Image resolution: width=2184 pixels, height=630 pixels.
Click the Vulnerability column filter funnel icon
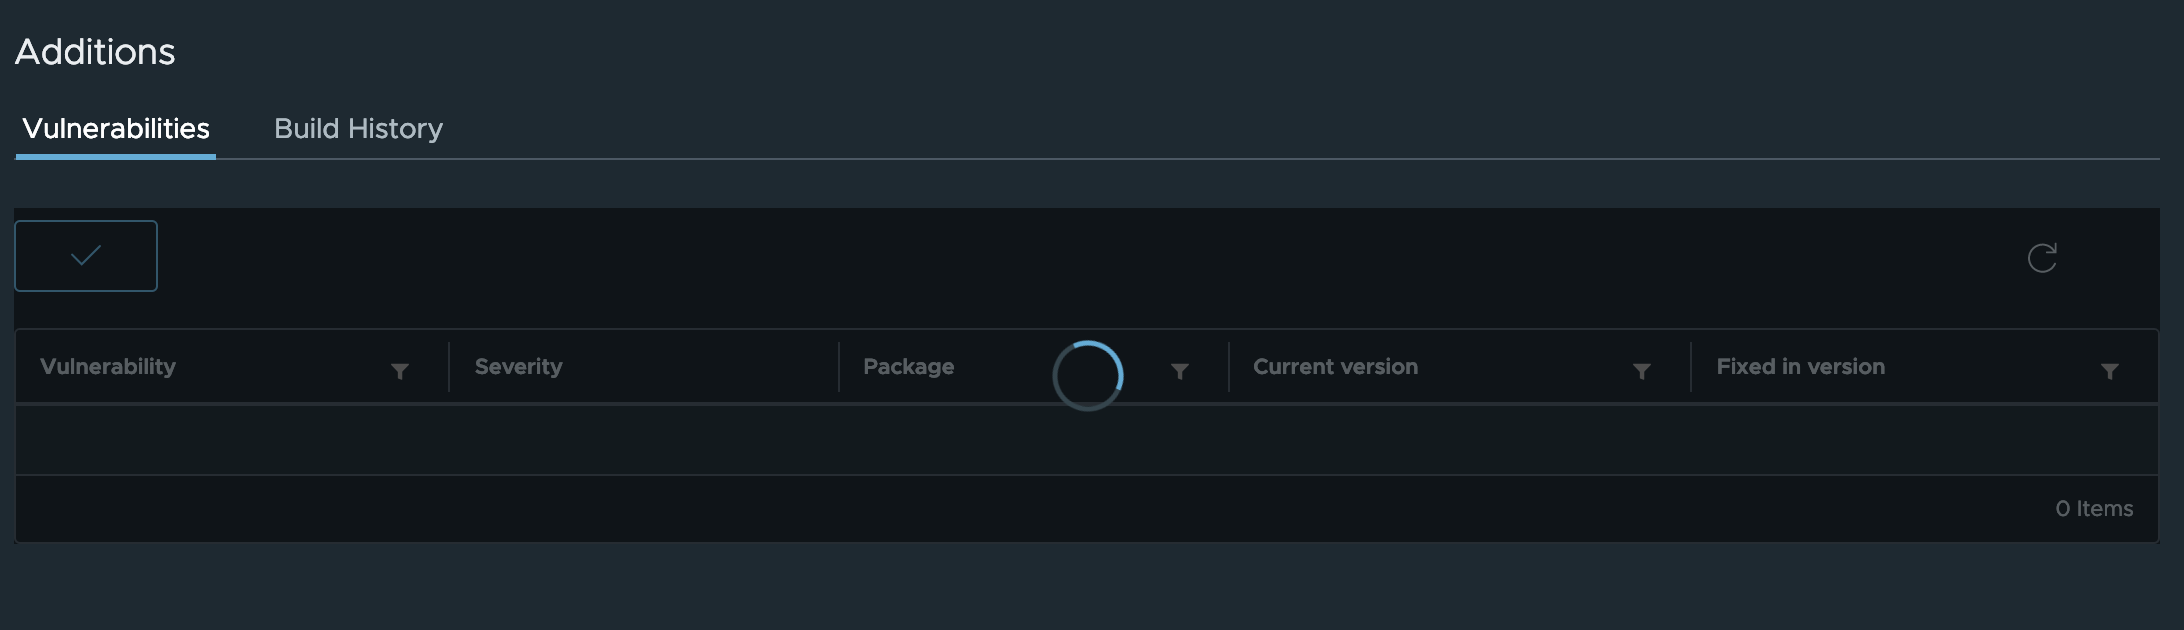click(400, 370)
